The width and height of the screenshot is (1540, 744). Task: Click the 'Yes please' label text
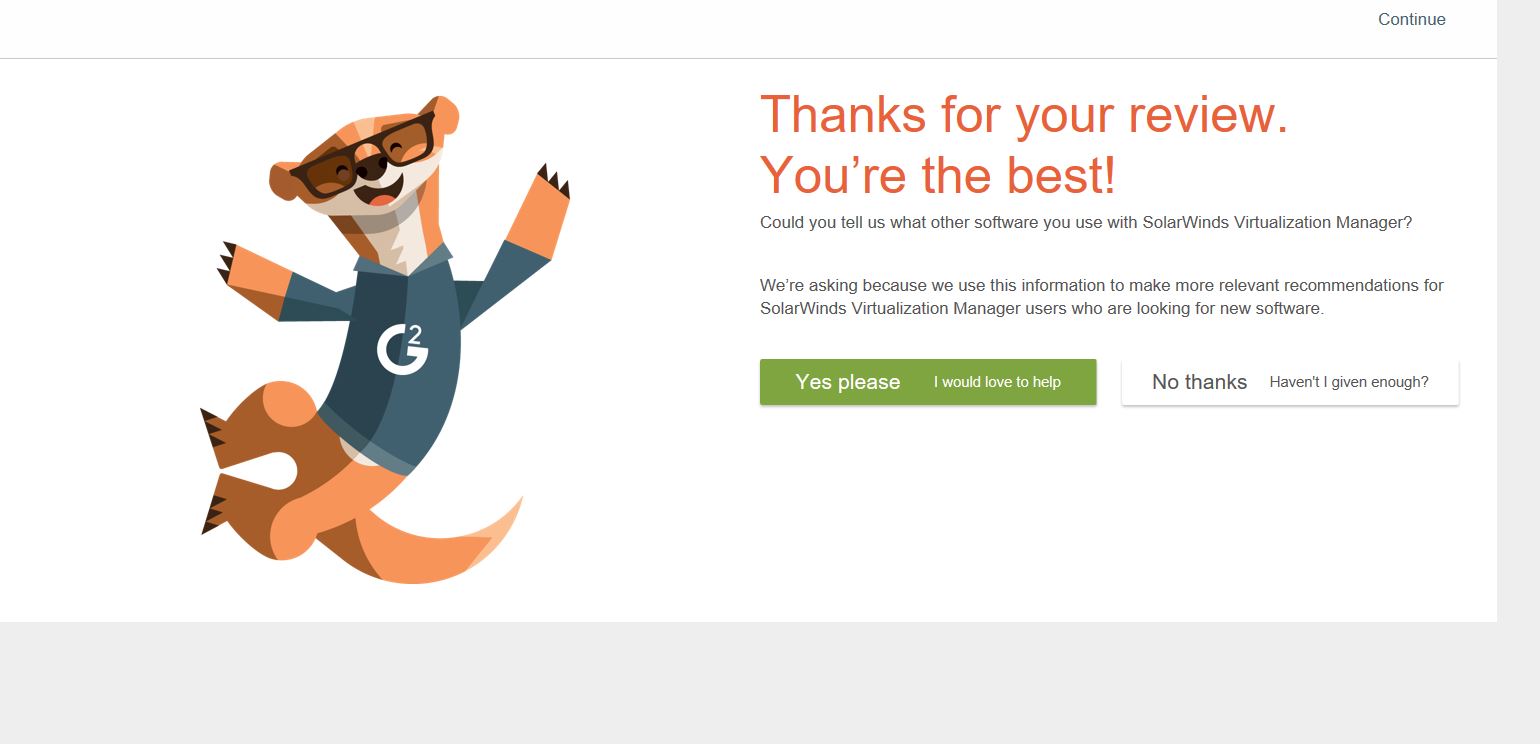coord(848,382)
